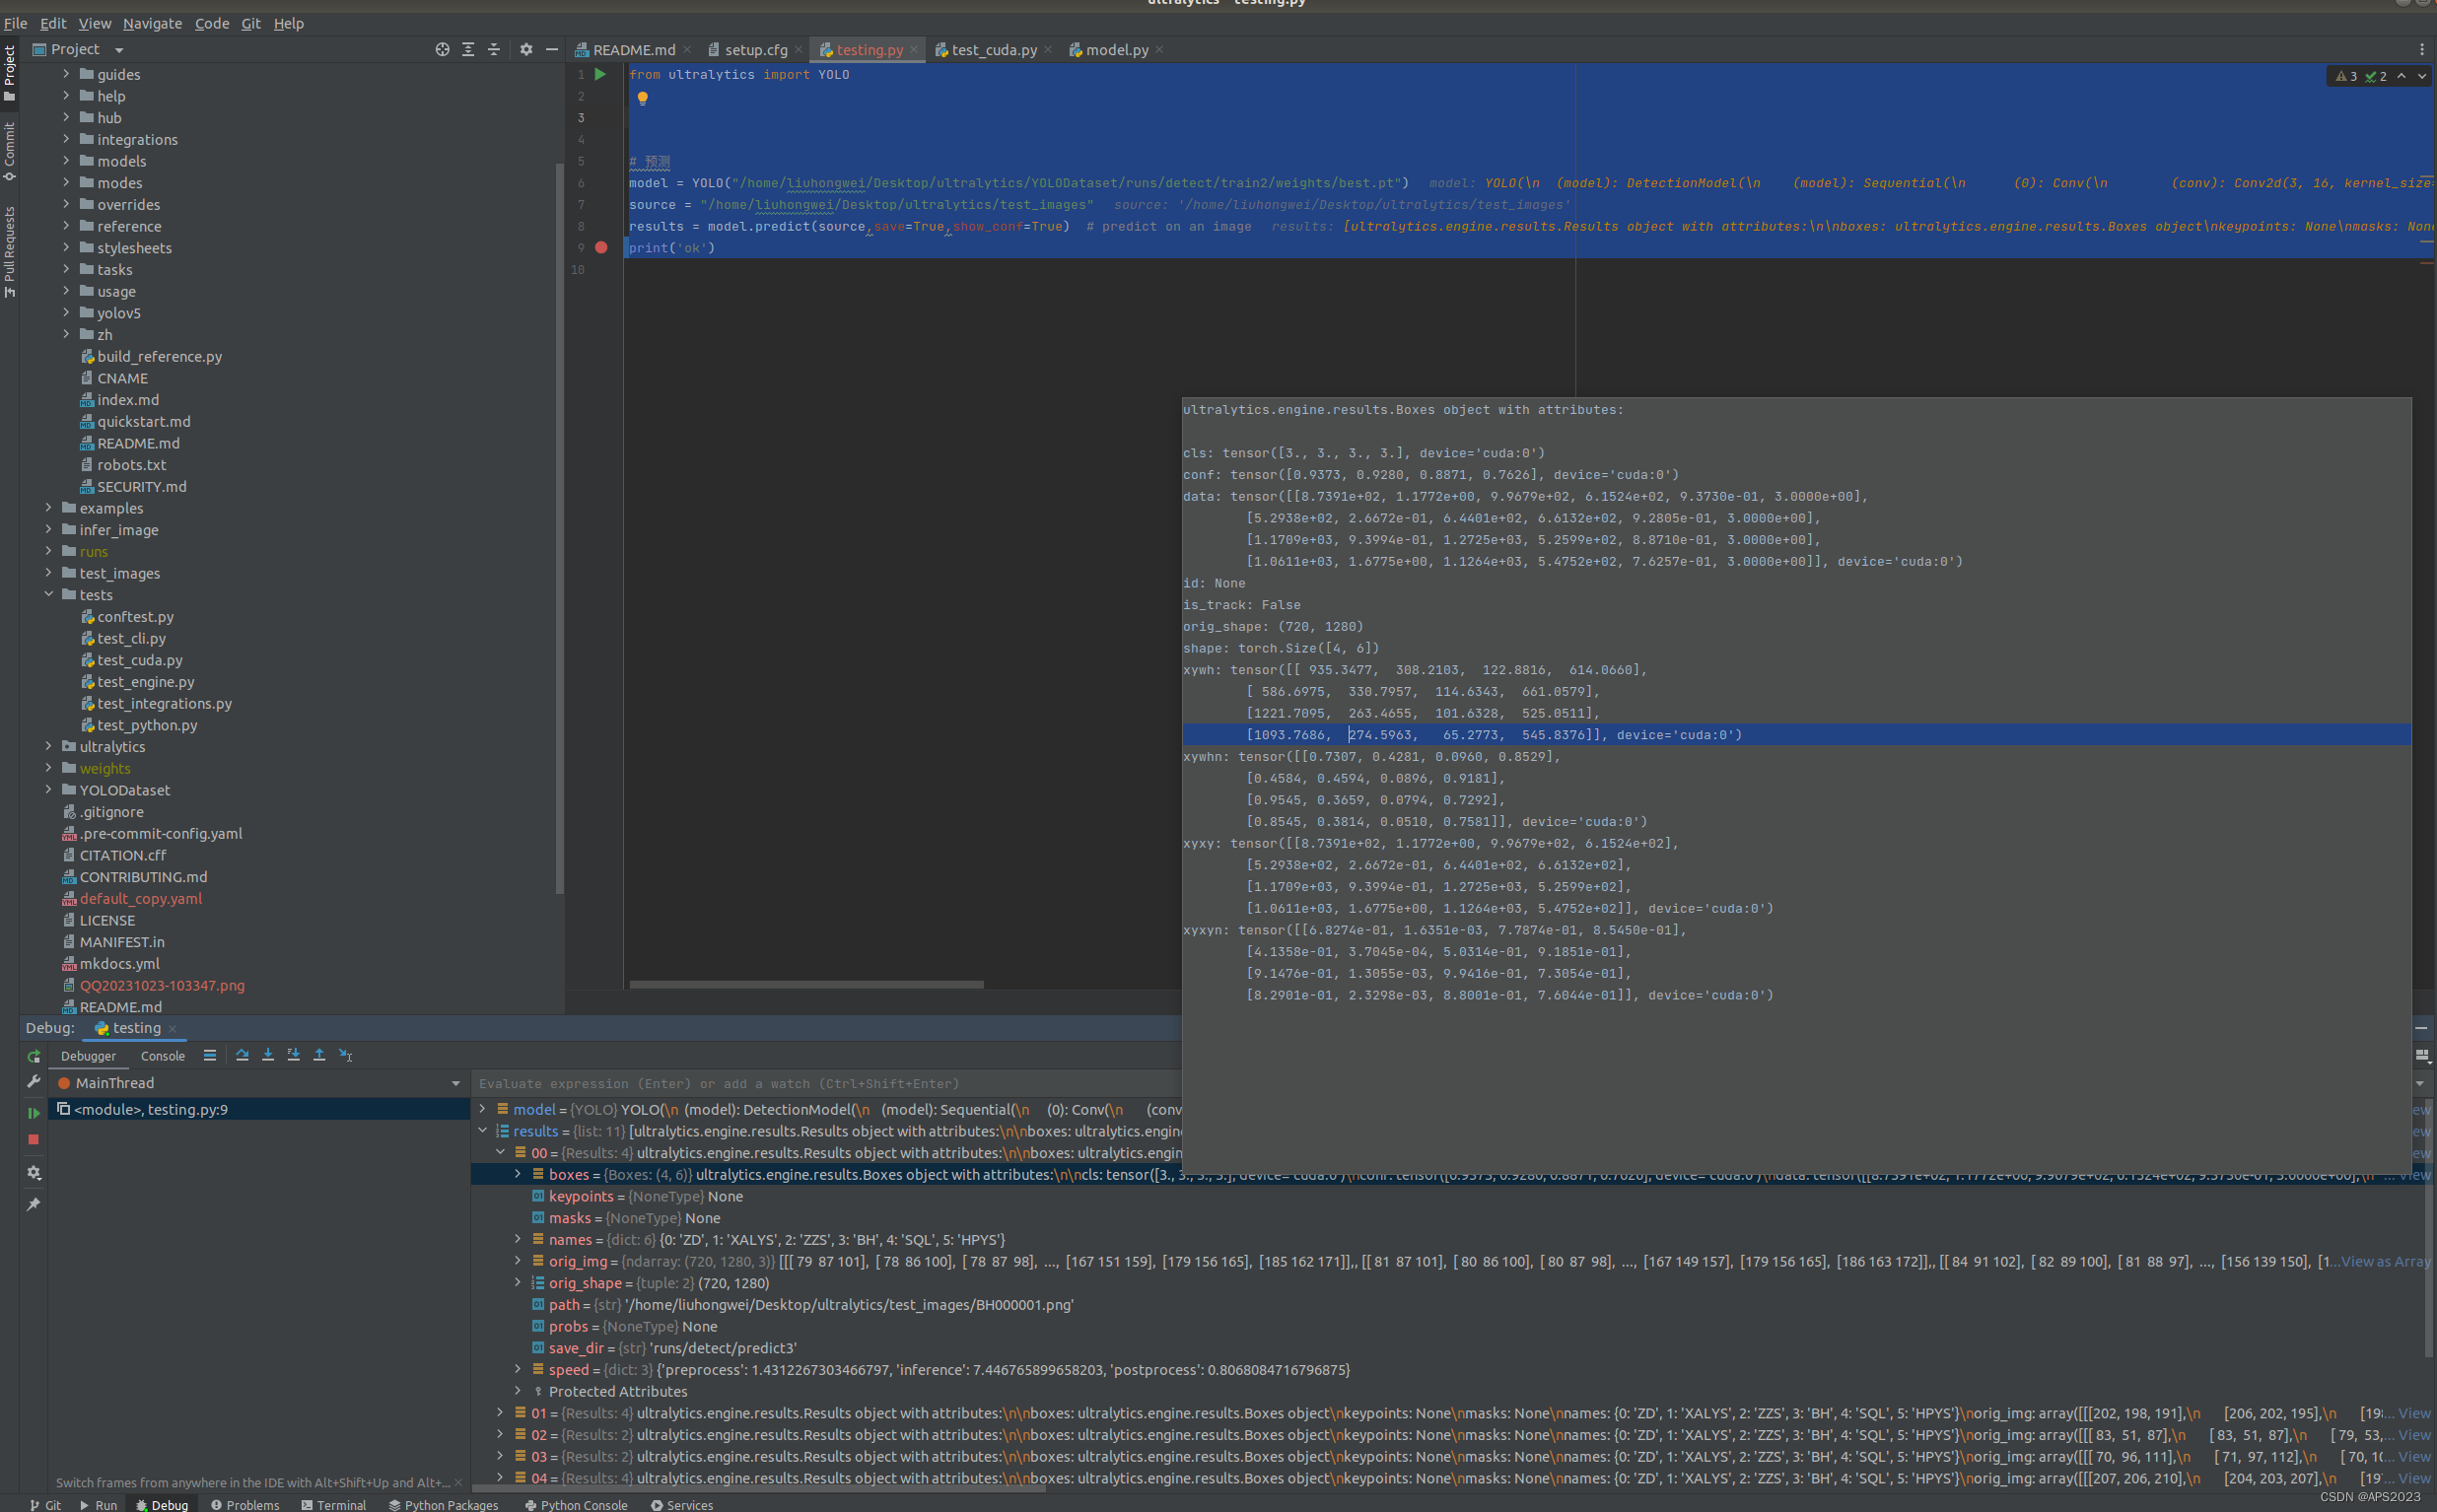Expand the boxes variable node
2437x1512 pixels.
(518, 1174)
